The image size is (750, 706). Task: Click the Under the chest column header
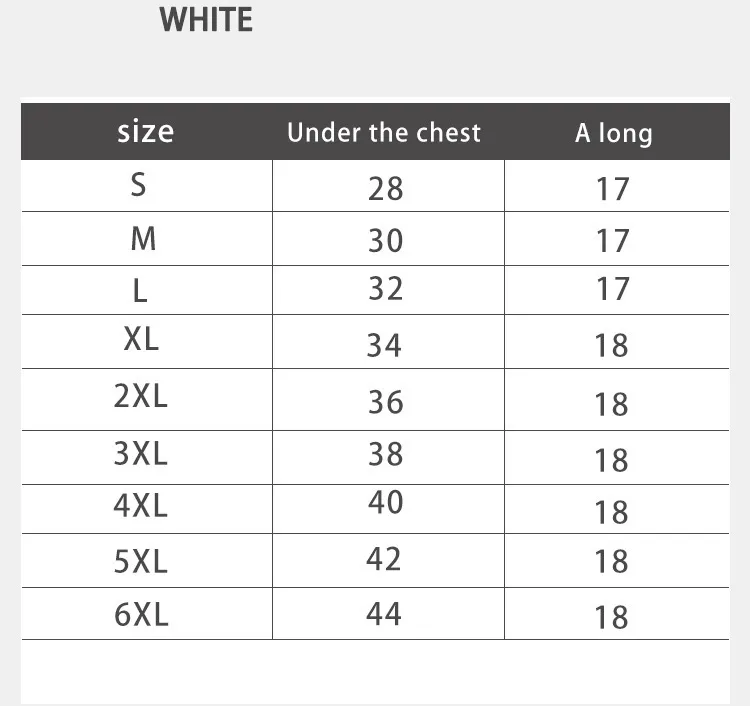[x=384, y=133]
